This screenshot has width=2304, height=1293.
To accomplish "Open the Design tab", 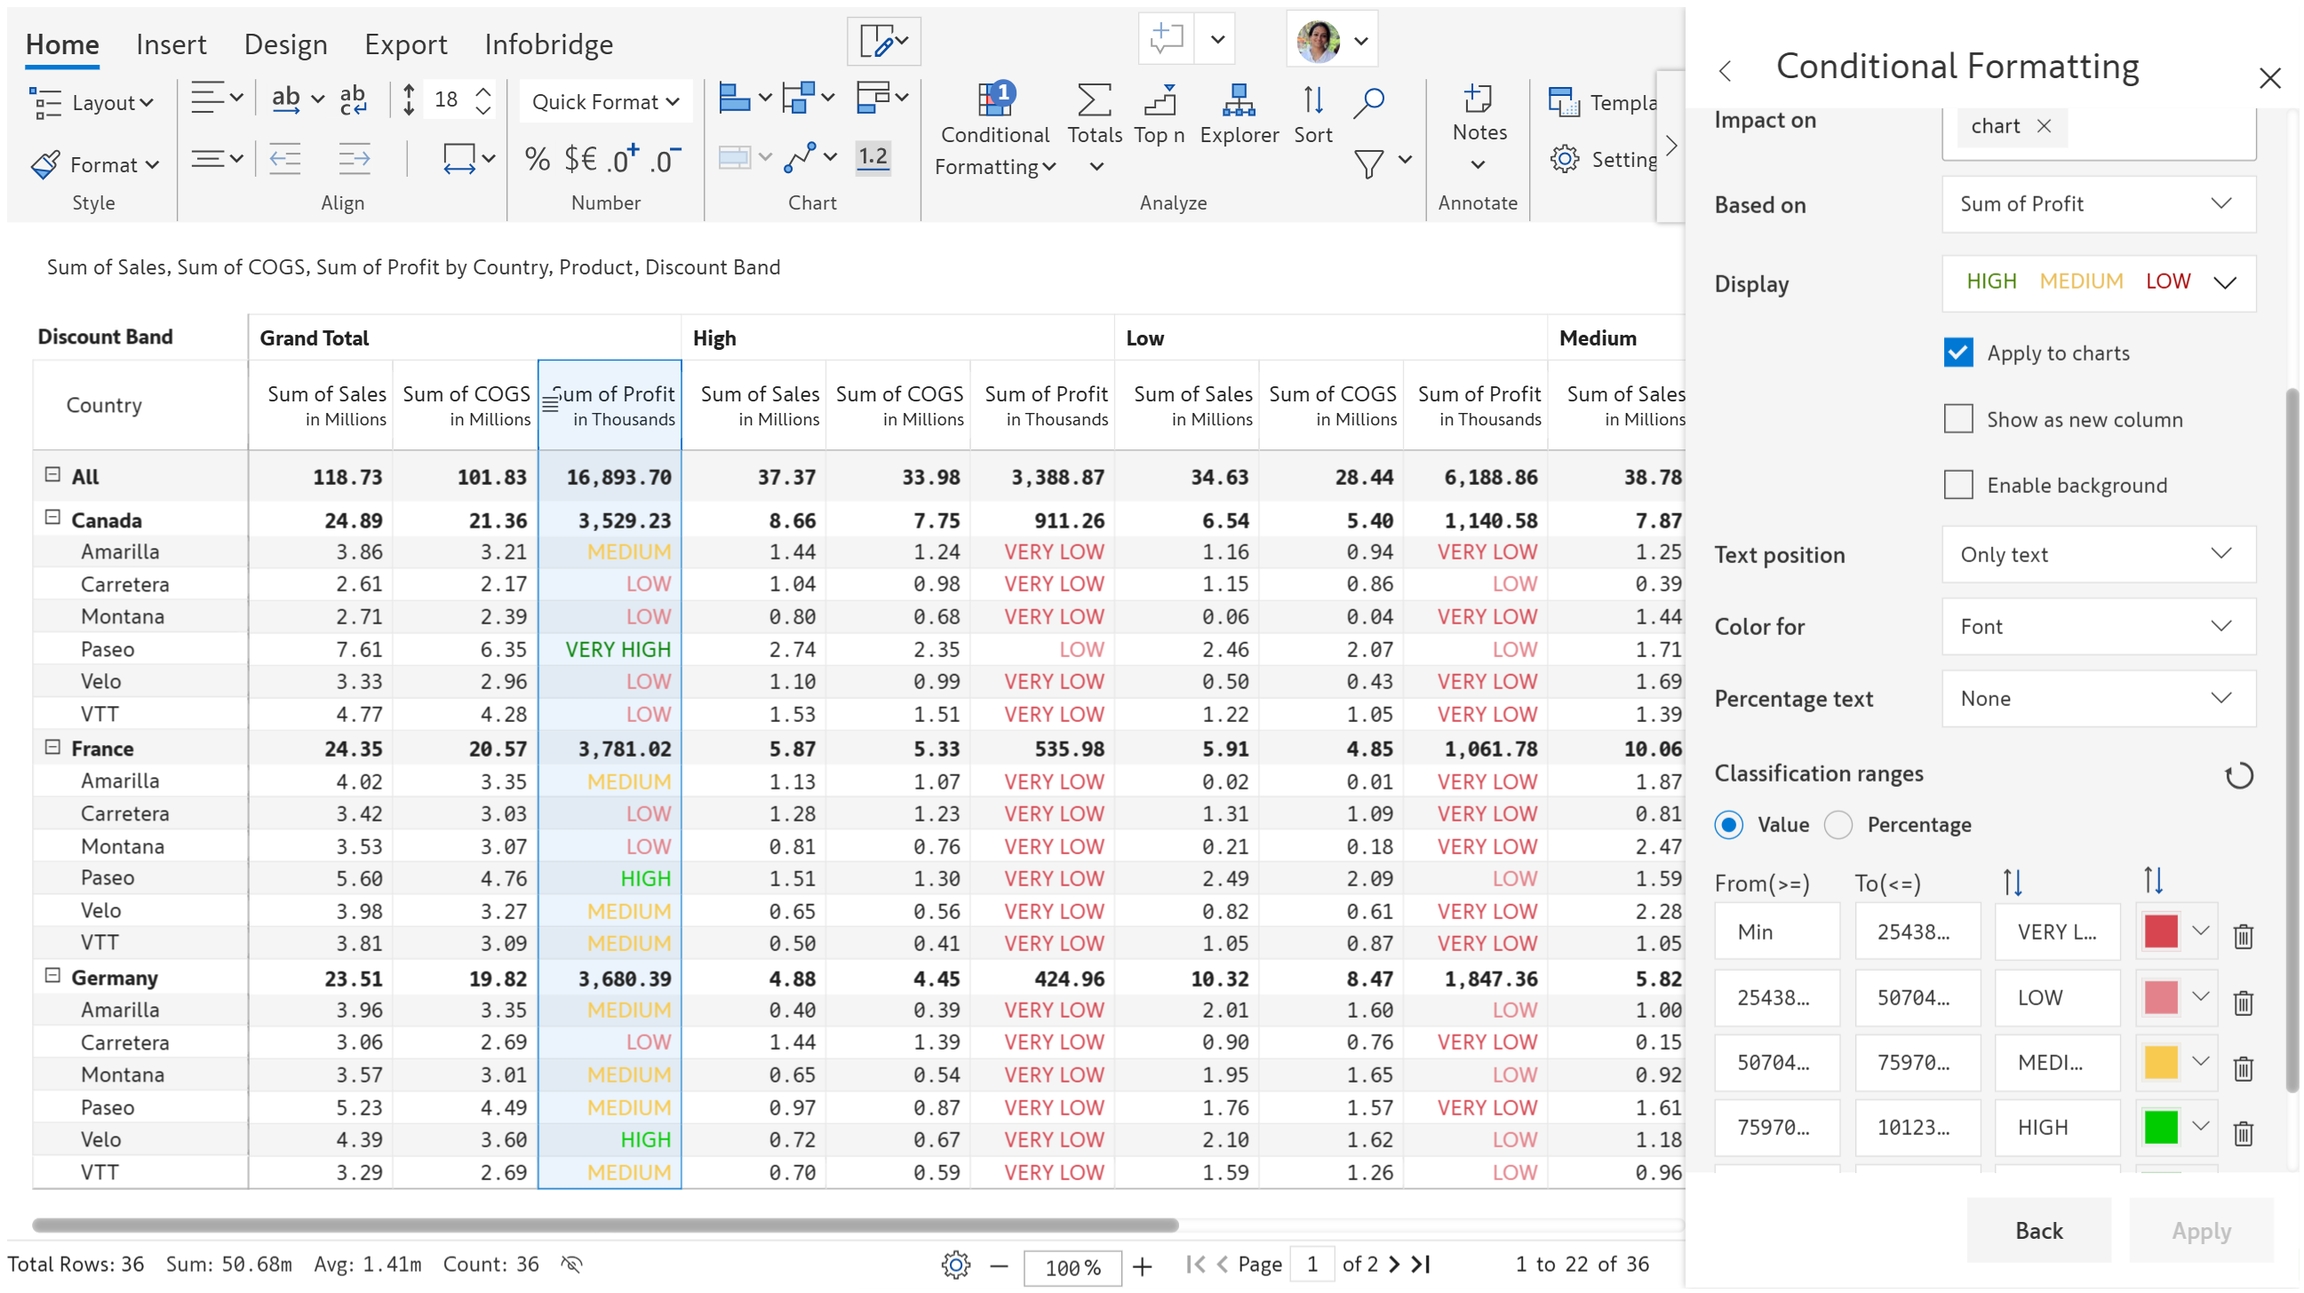I will pos(285,44).
